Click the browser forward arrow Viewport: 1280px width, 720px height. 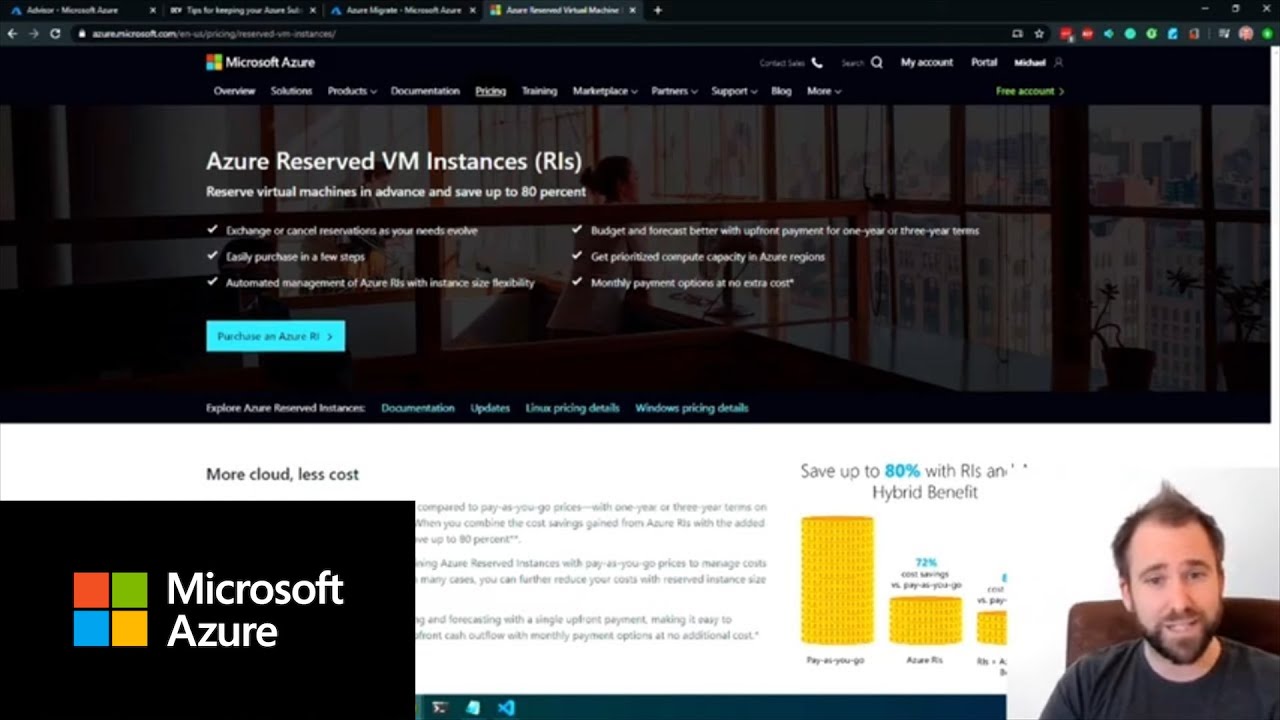pyautogui.click(x=33, y=33)
